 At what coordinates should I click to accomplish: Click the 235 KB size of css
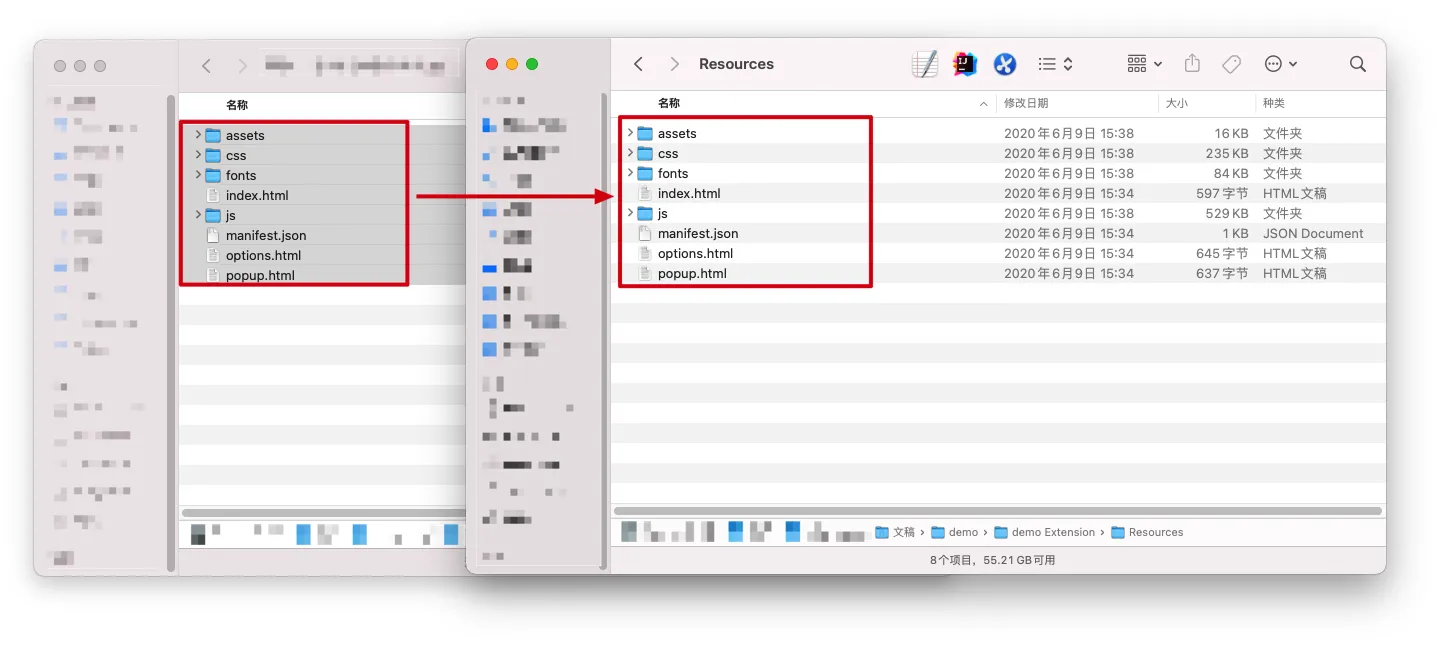coord(1227,153)
